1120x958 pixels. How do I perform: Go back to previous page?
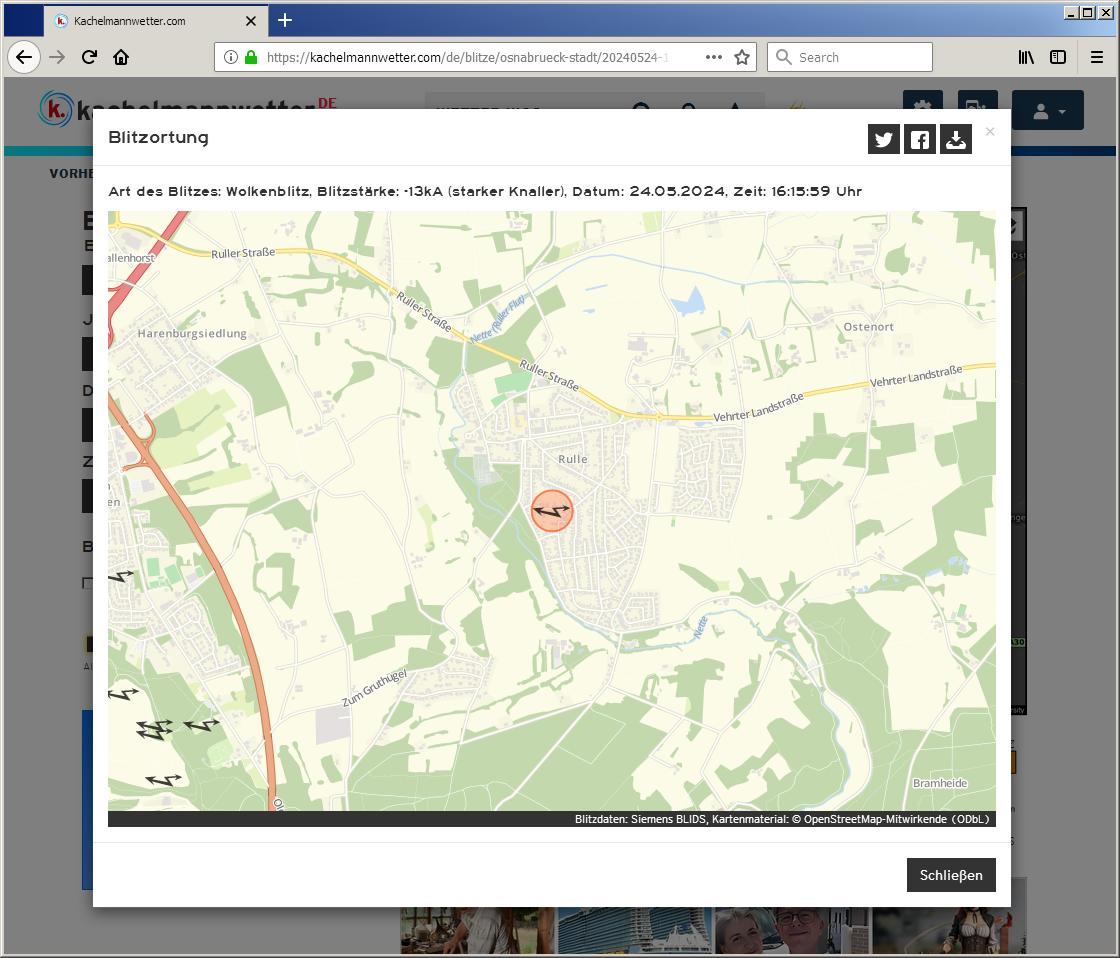coord(24,57)
